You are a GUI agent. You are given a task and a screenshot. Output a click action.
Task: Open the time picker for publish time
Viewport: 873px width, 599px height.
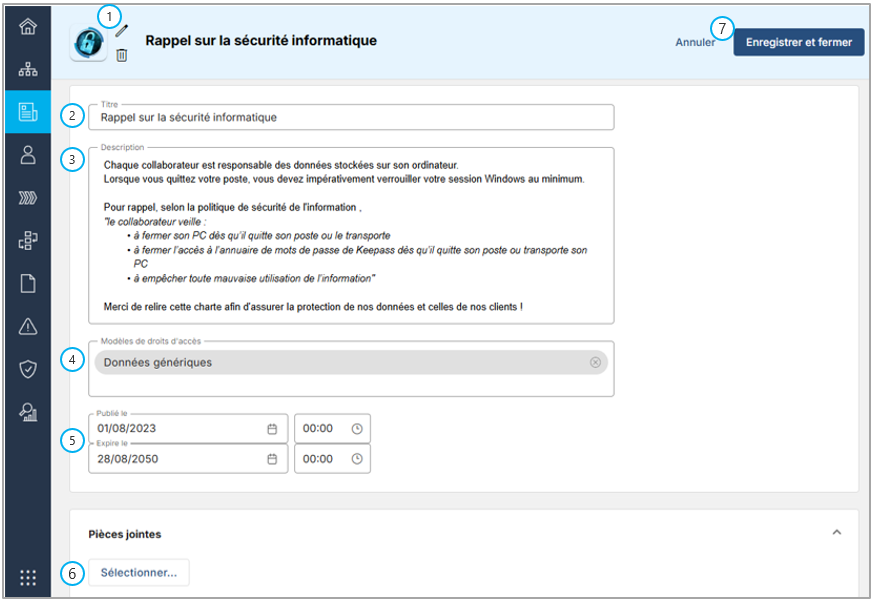pyautogui.click(x=357, y=429)
